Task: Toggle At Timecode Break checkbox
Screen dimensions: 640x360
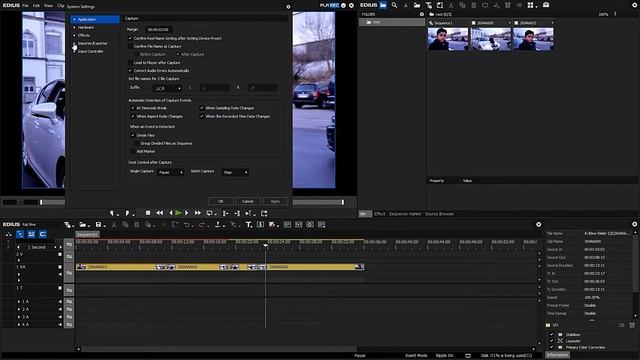Action: coord(133,108)
